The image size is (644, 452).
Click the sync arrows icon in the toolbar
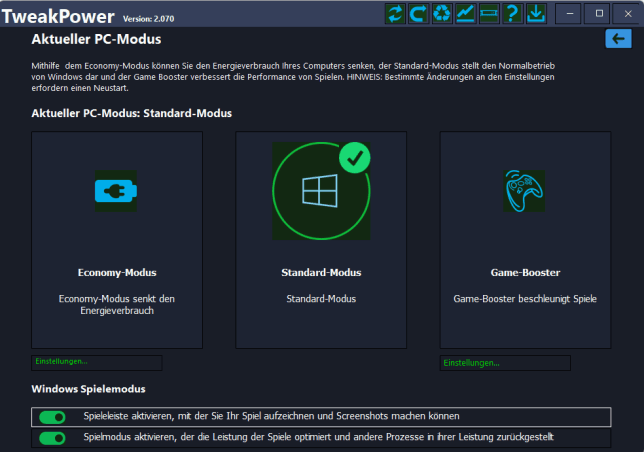(395, 13)
